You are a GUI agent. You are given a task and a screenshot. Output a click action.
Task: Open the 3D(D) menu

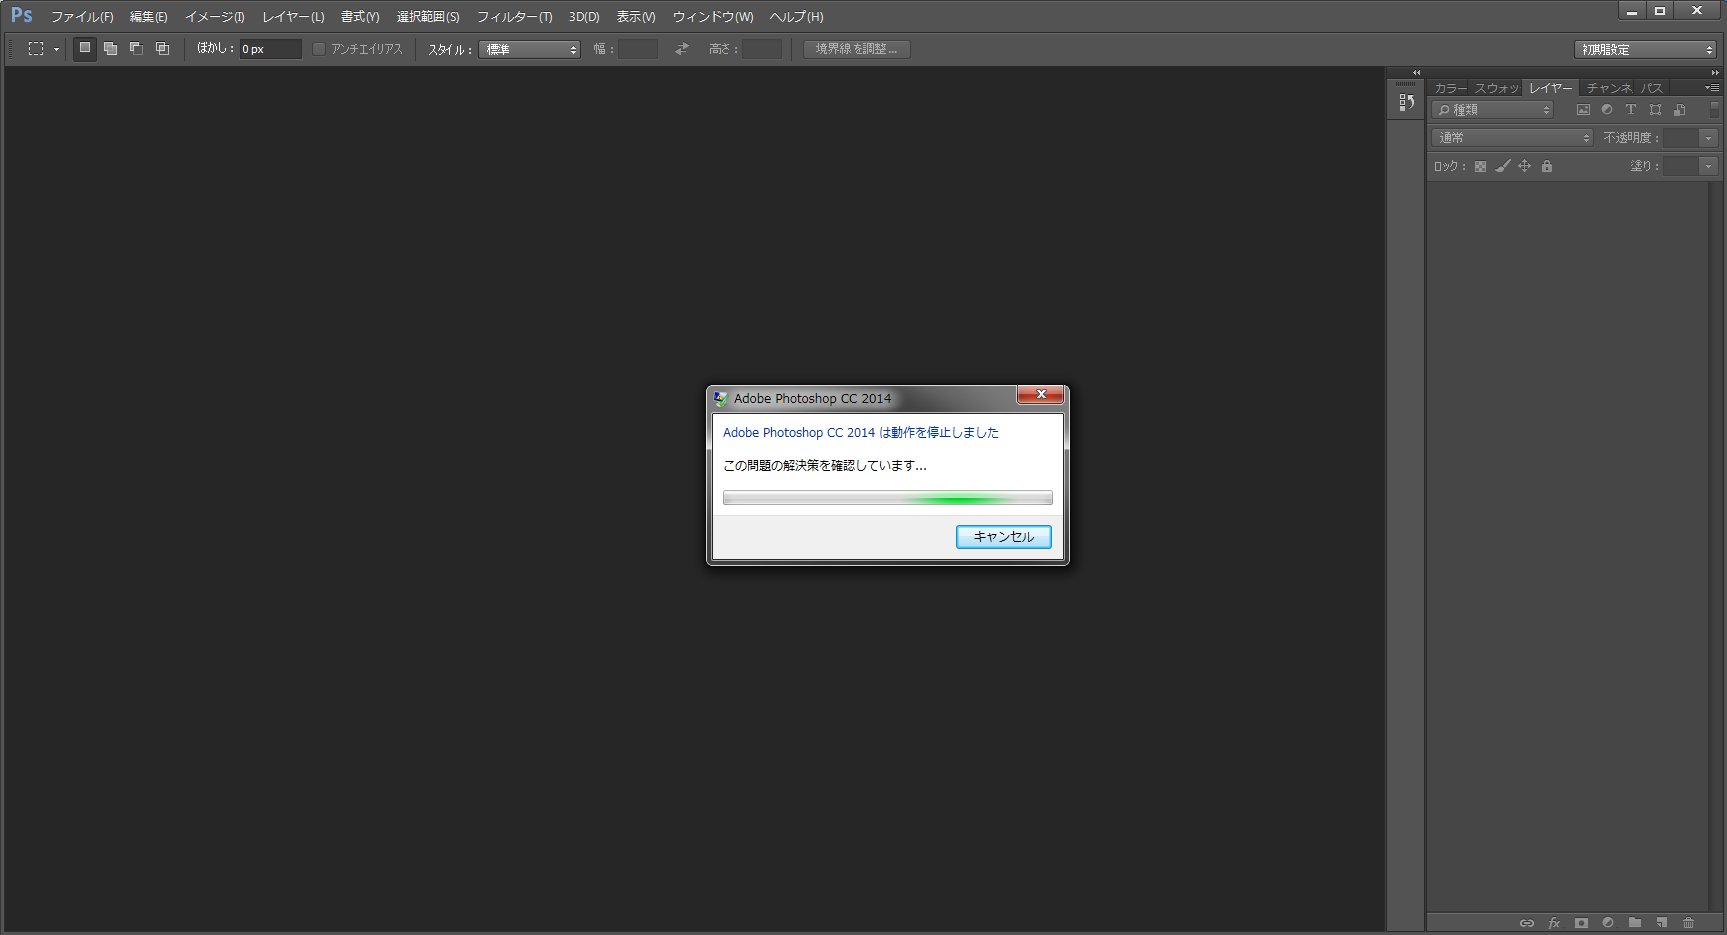pyautogui.click(x=584, y=17)
